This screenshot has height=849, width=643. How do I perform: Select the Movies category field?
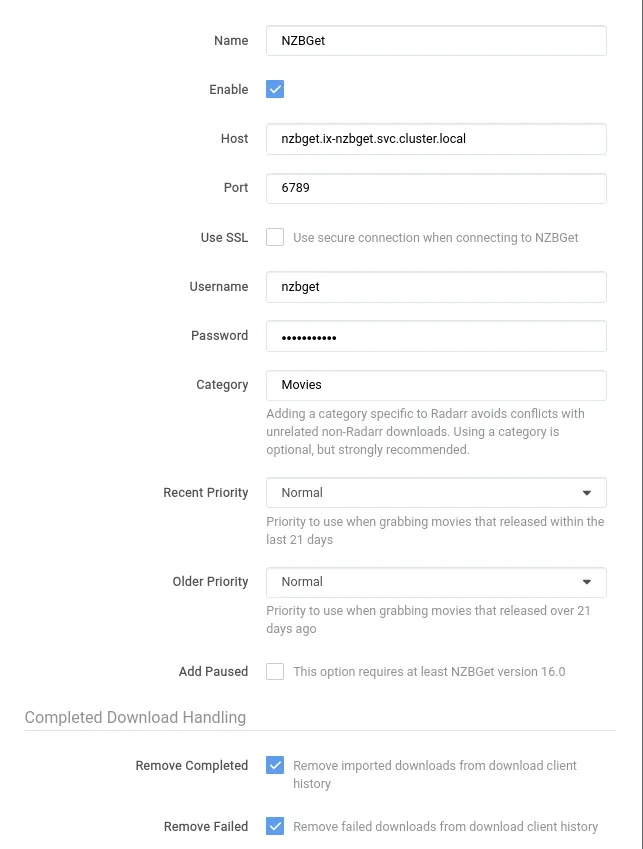coord(436,384)
